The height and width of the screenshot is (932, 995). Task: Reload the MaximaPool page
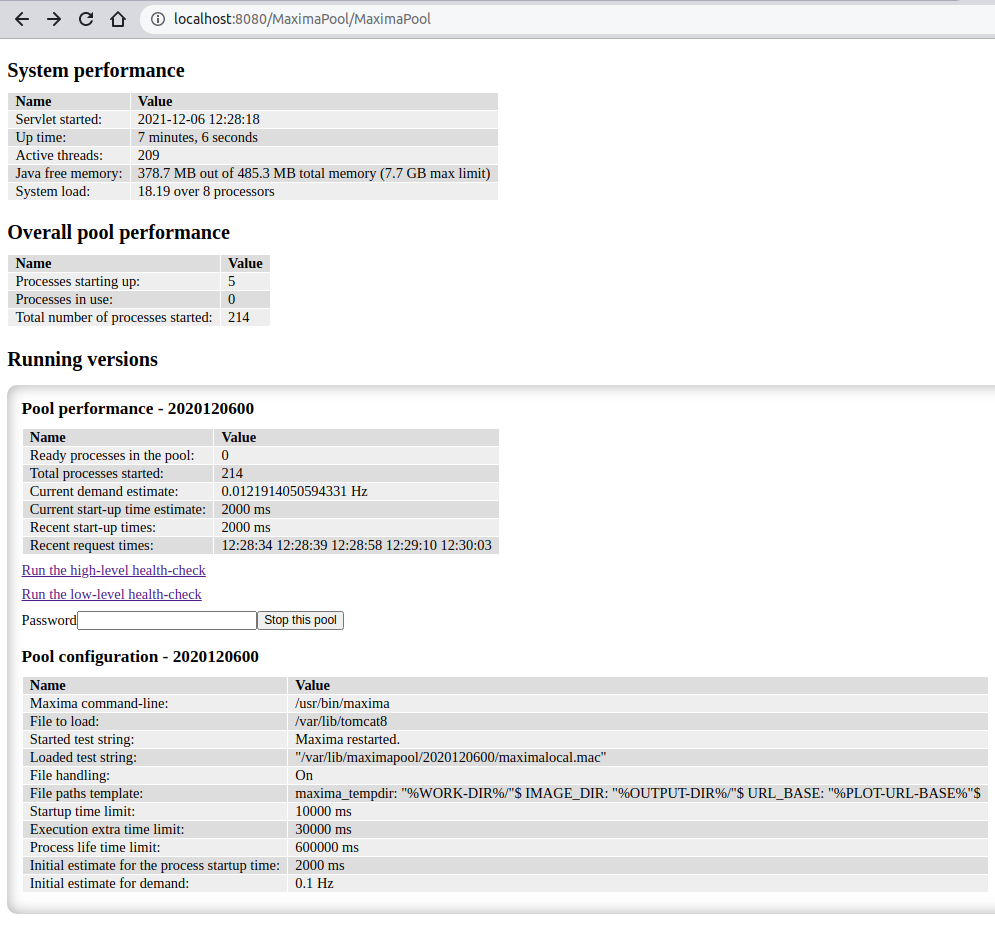(85, 18)
